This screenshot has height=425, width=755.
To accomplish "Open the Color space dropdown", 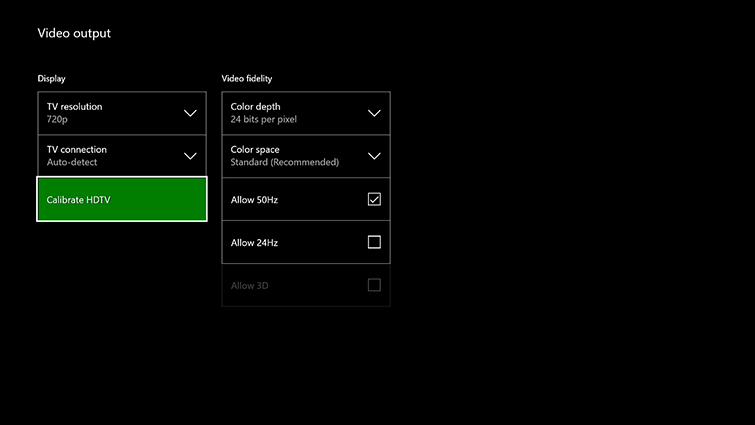I will 306,156.
